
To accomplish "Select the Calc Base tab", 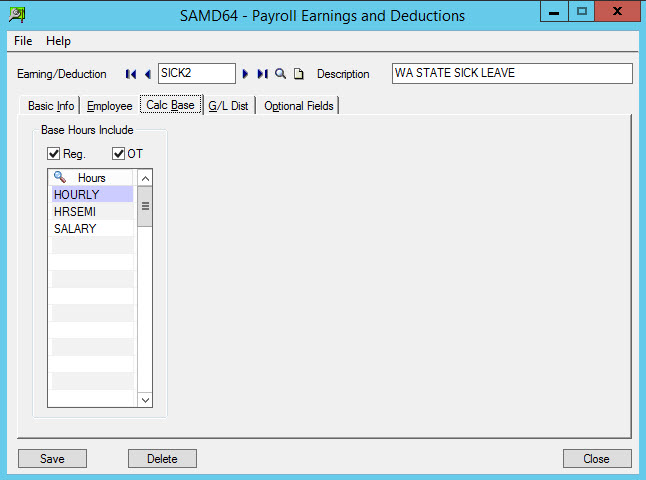I will pos(170,105).
